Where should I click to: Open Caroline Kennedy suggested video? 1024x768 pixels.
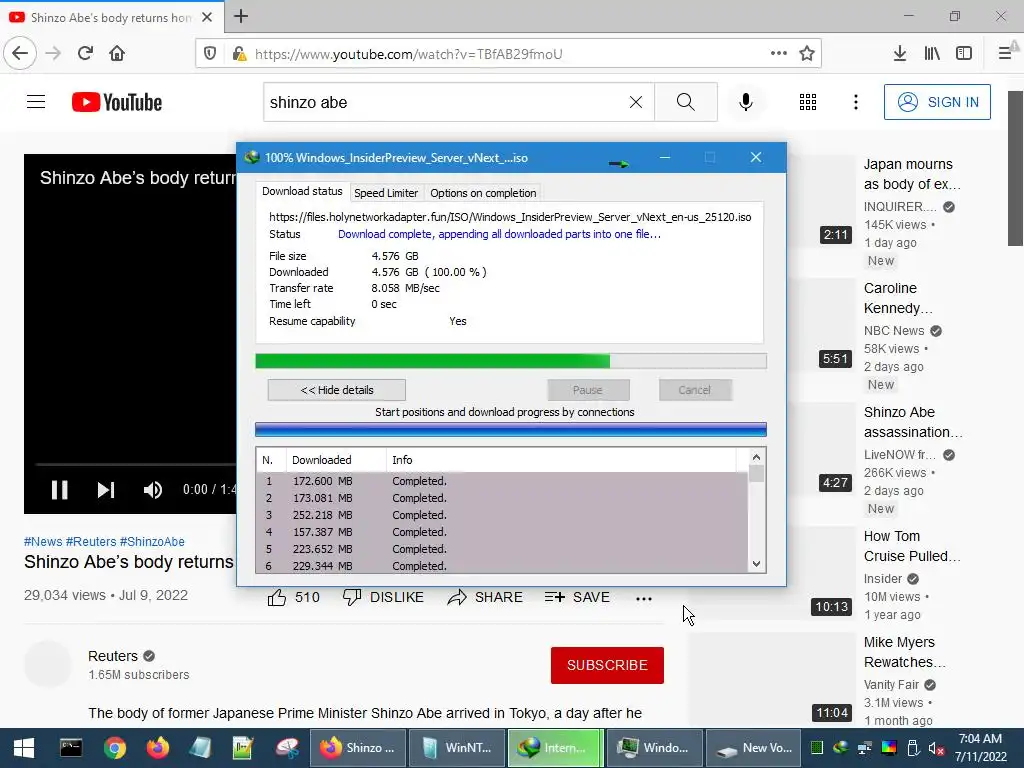point(898,298)
